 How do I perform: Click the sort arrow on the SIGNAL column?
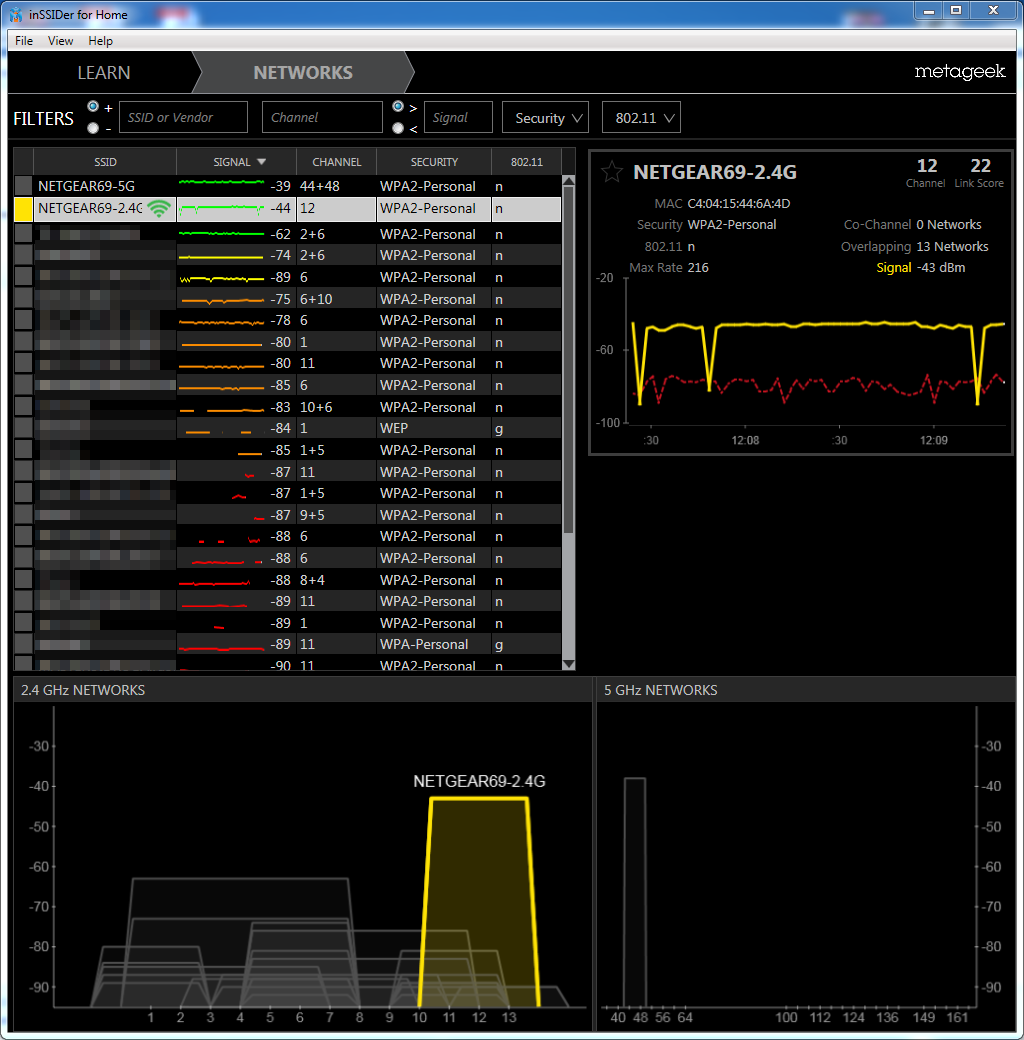click(x=261, y=162)
